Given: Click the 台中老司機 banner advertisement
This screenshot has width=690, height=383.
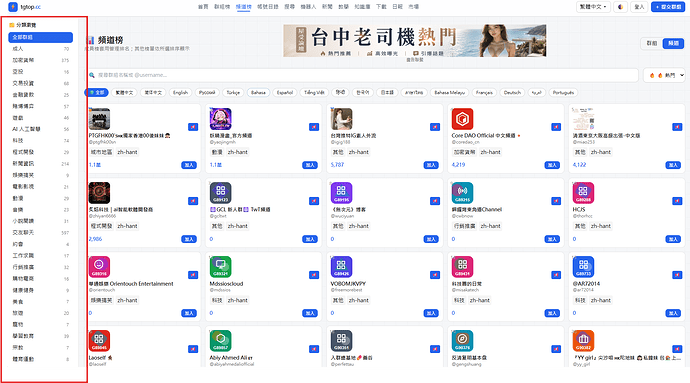Looking at the screenshot, I should [415, 41].
